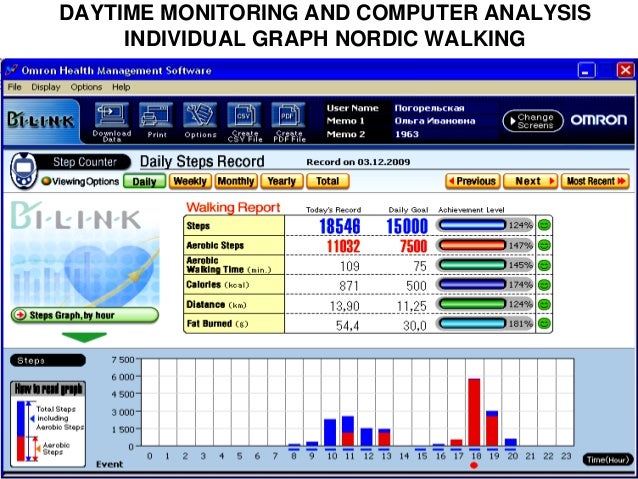Click the Walking Report heading
This screenshot has width=638, height=479.
click(233, 208)
